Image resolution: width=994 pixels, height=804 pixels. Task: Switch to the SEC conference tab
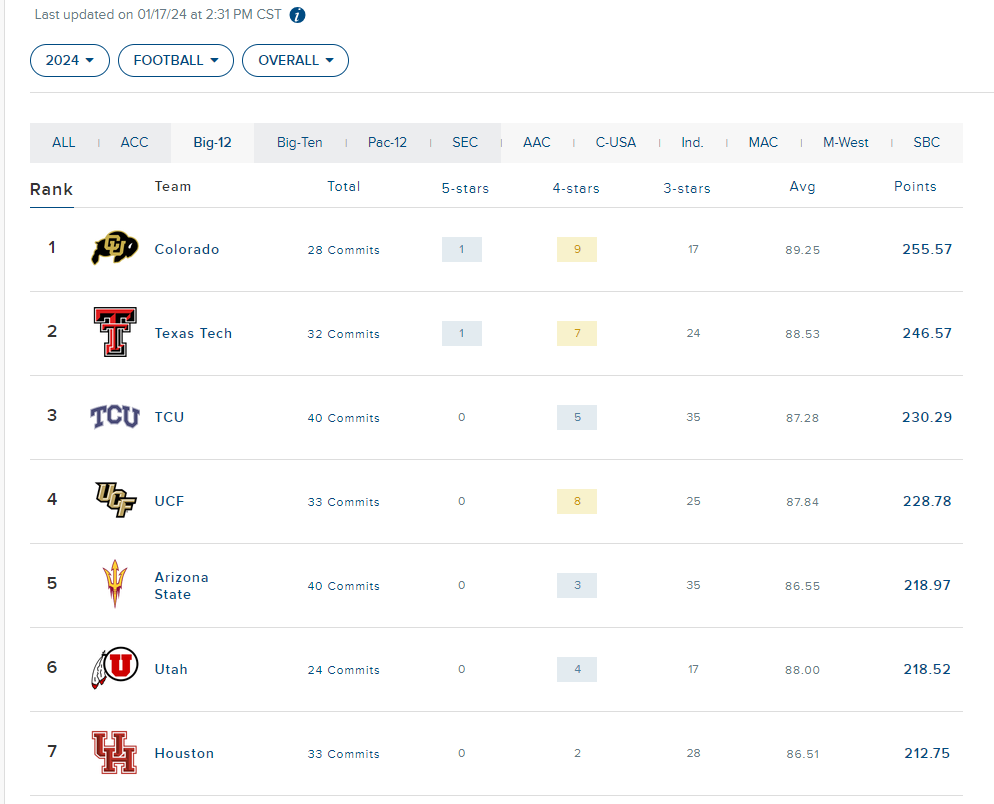[465, 143]
